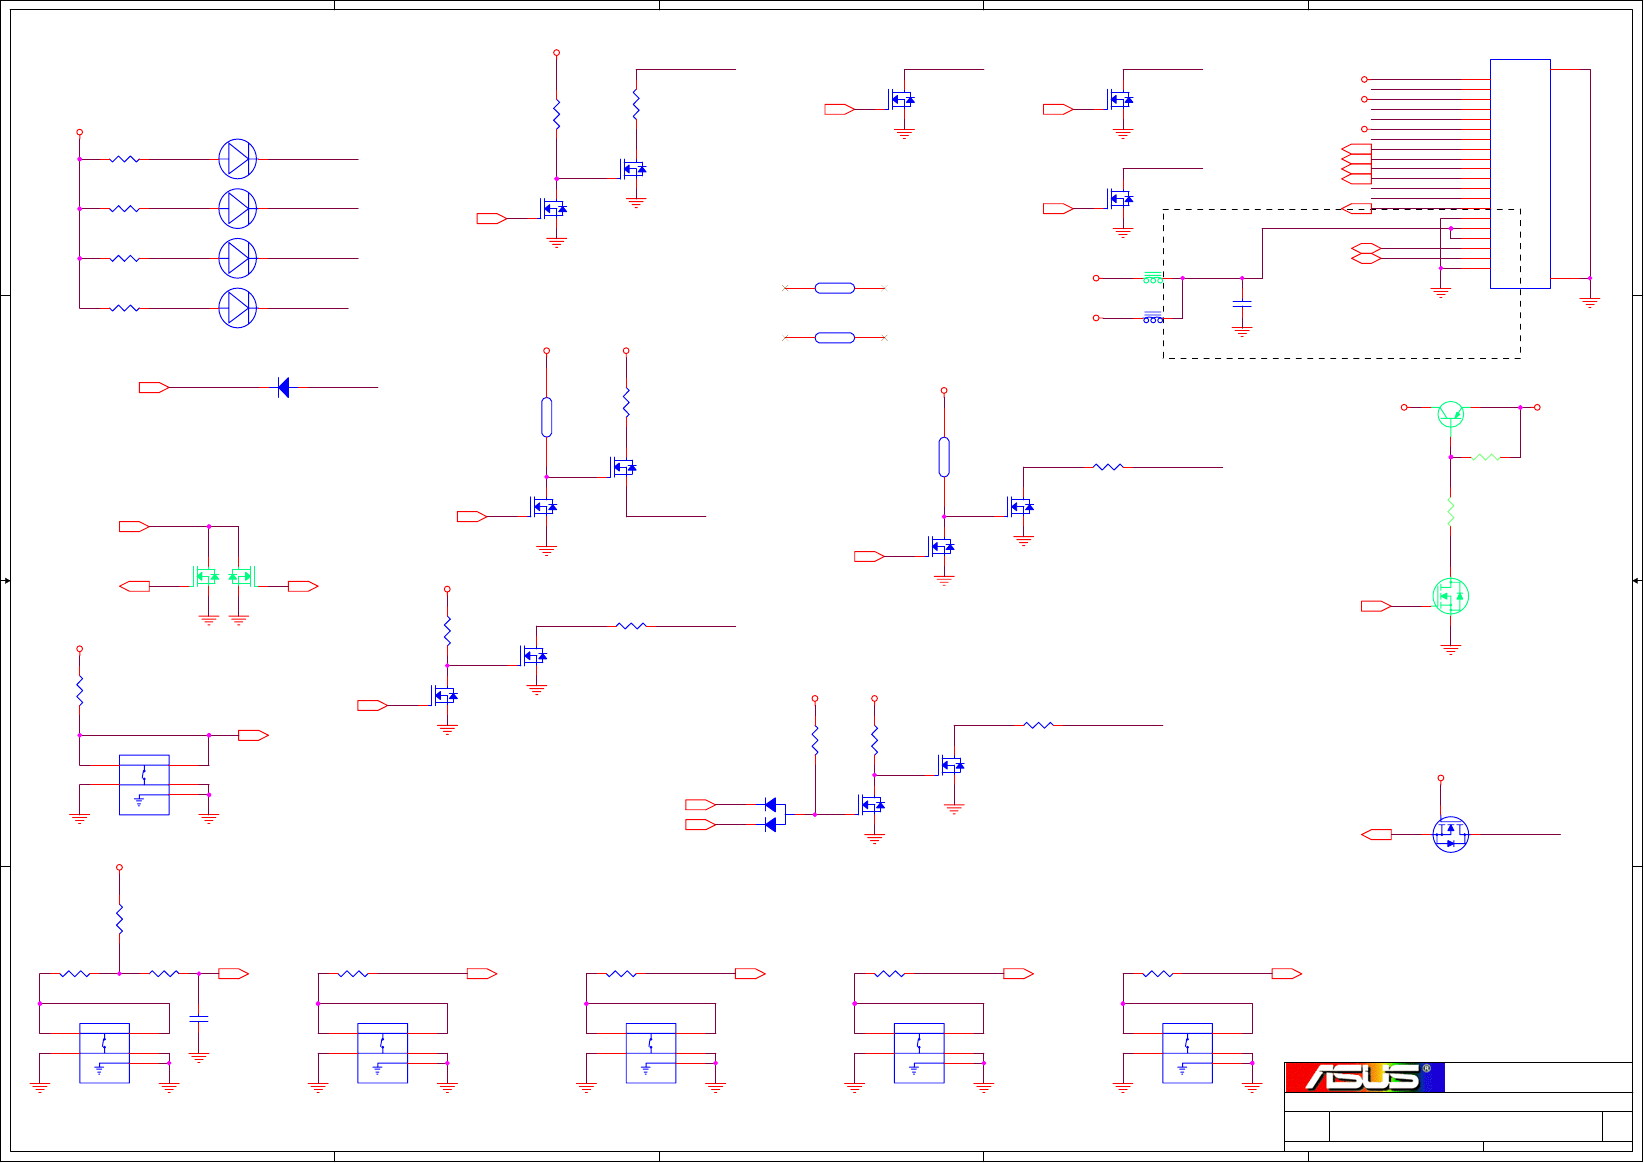Image resolution: width=1644 pixels, height=1163 pixels.
Task: Select the upper horizontal jumper pill symbol
Action: [835, 288]
